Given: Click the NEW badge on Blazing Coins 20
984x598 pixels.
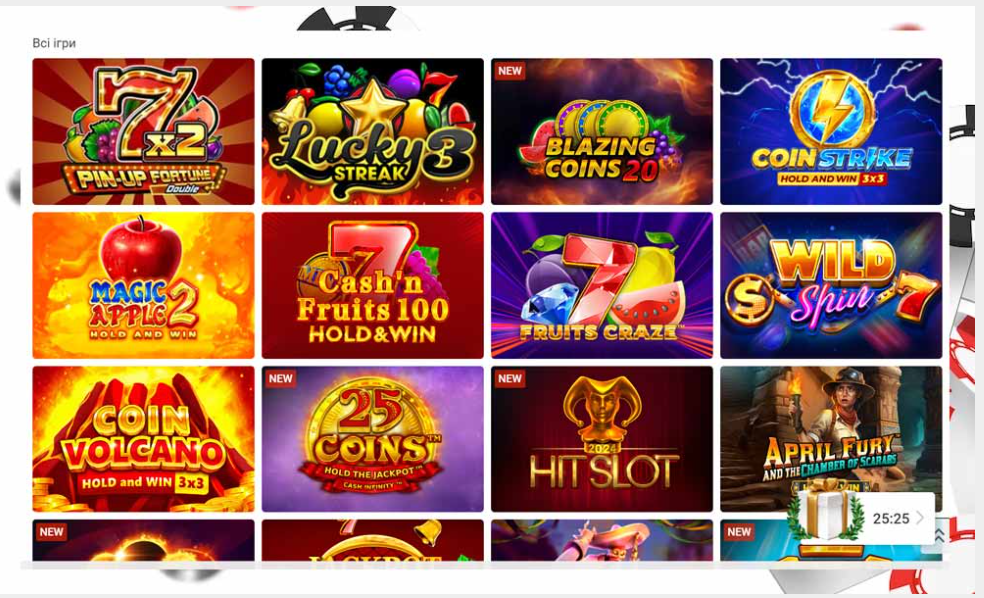Looking at the screenshot, I should (510, 71).
